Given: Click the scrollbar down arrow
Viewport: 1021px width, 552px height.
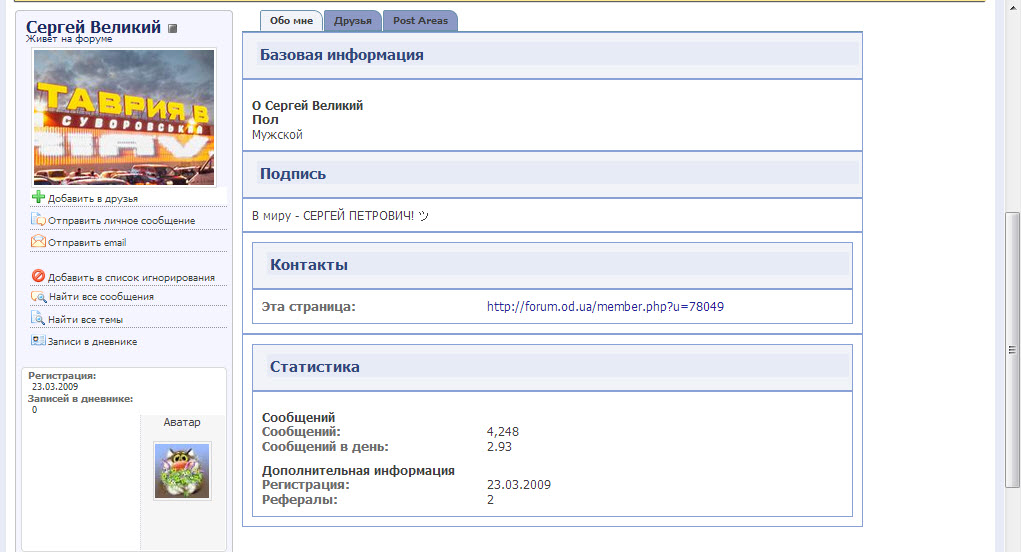Looking at the screenshot, I should tap(1012, 544).
